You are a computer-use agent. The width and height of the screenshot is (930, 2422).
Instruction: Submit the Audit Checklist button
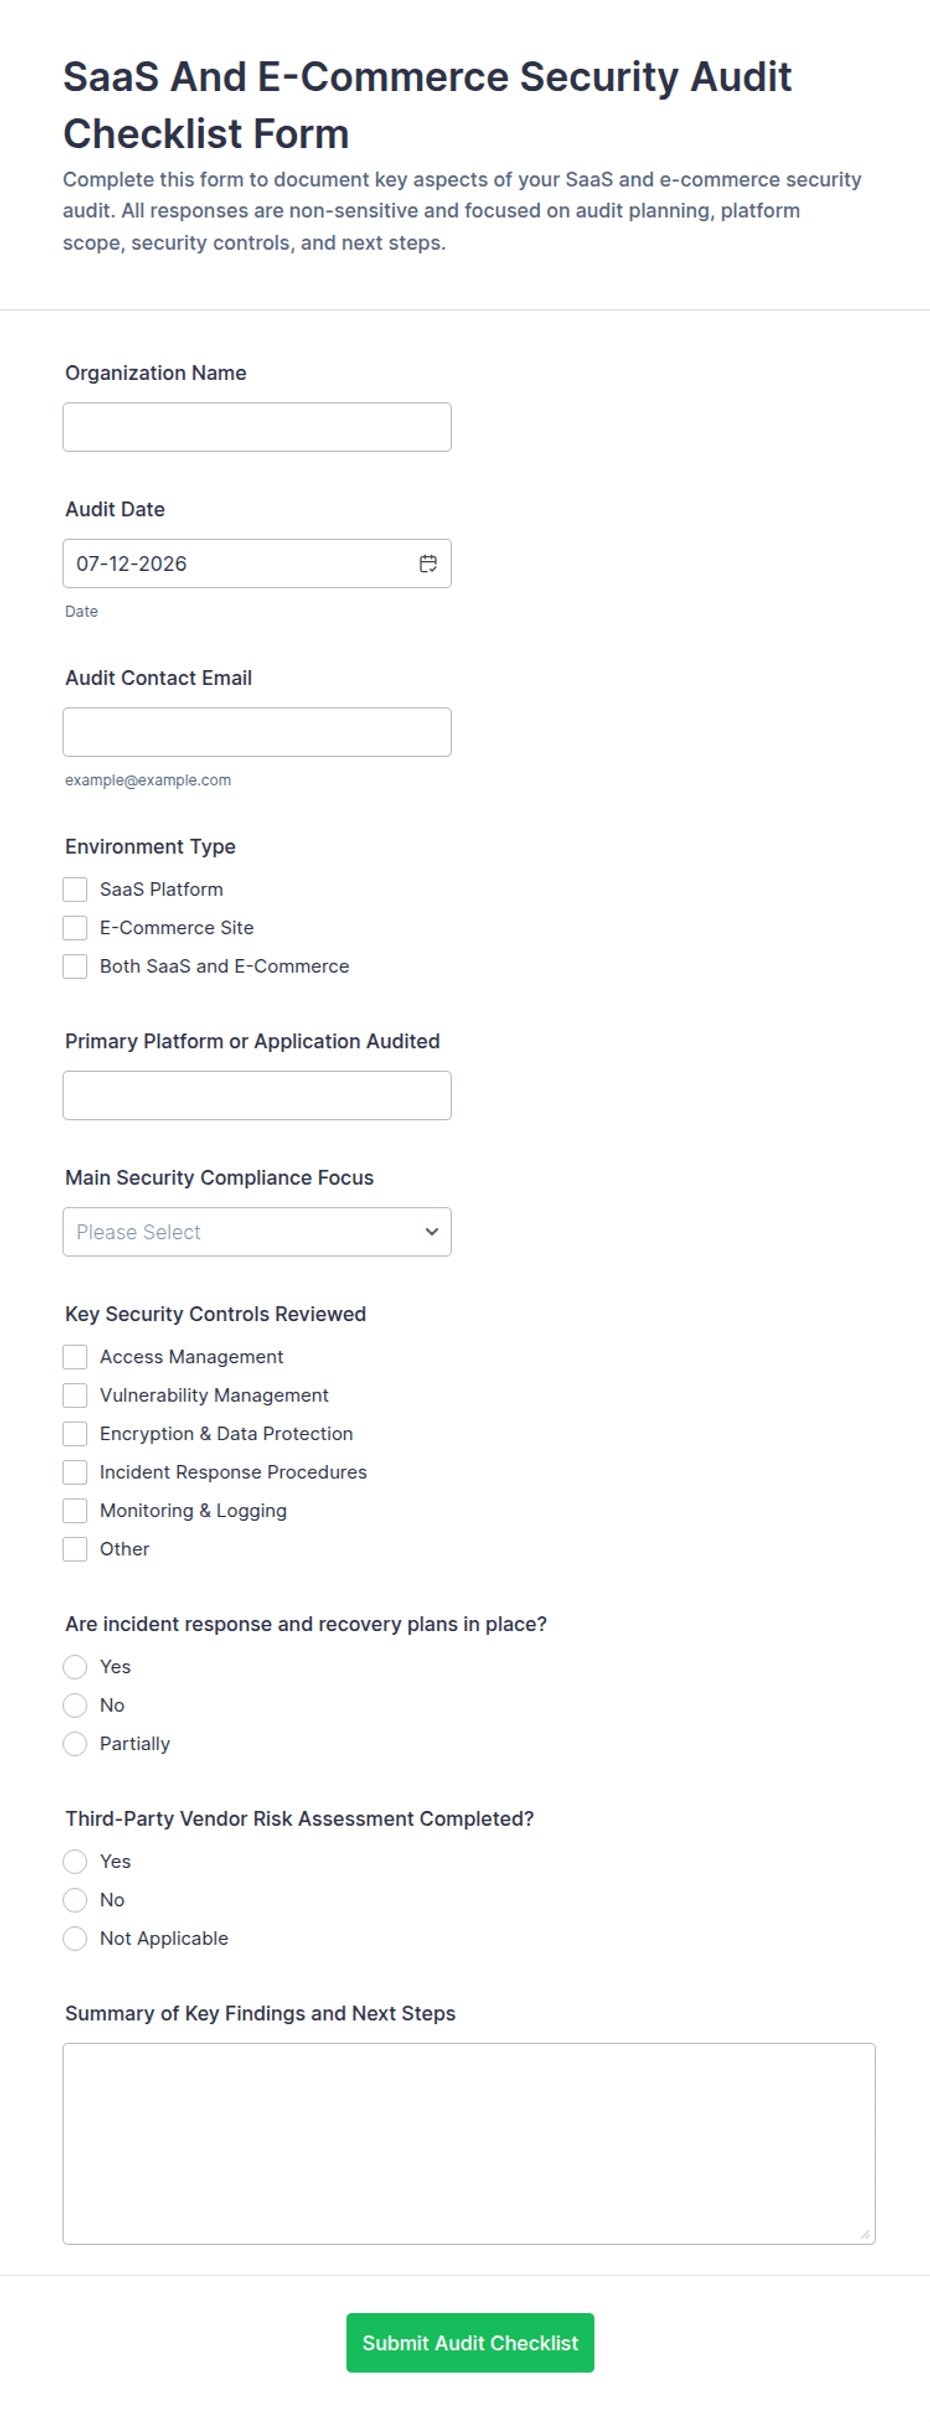470,2343
